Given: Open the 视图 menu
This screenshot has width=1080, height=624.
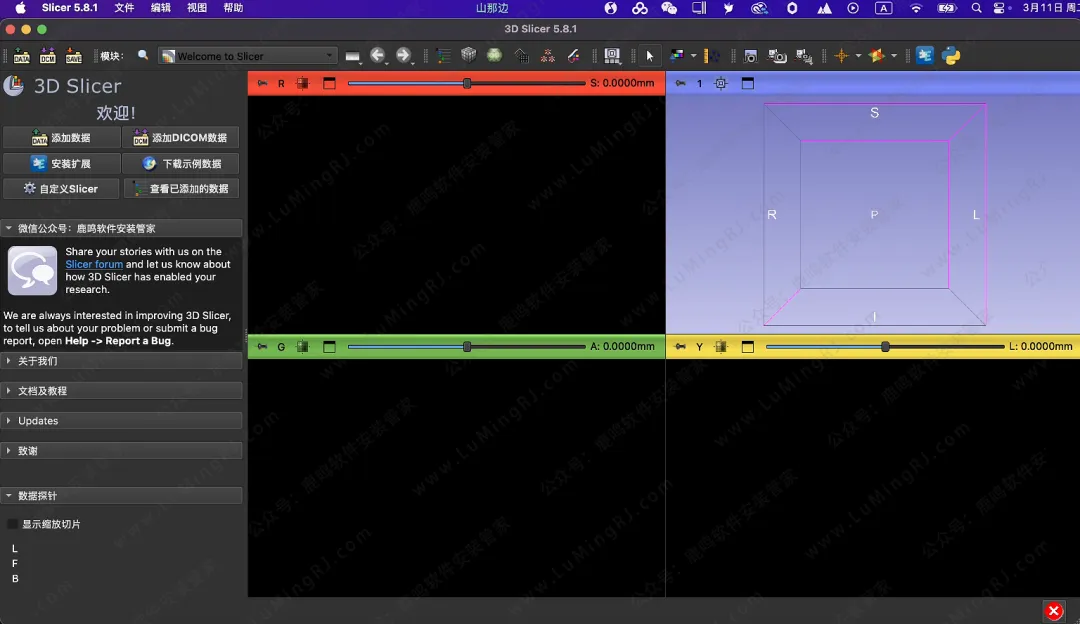Looking at the screenshot, I should click(x=197, y=8).
